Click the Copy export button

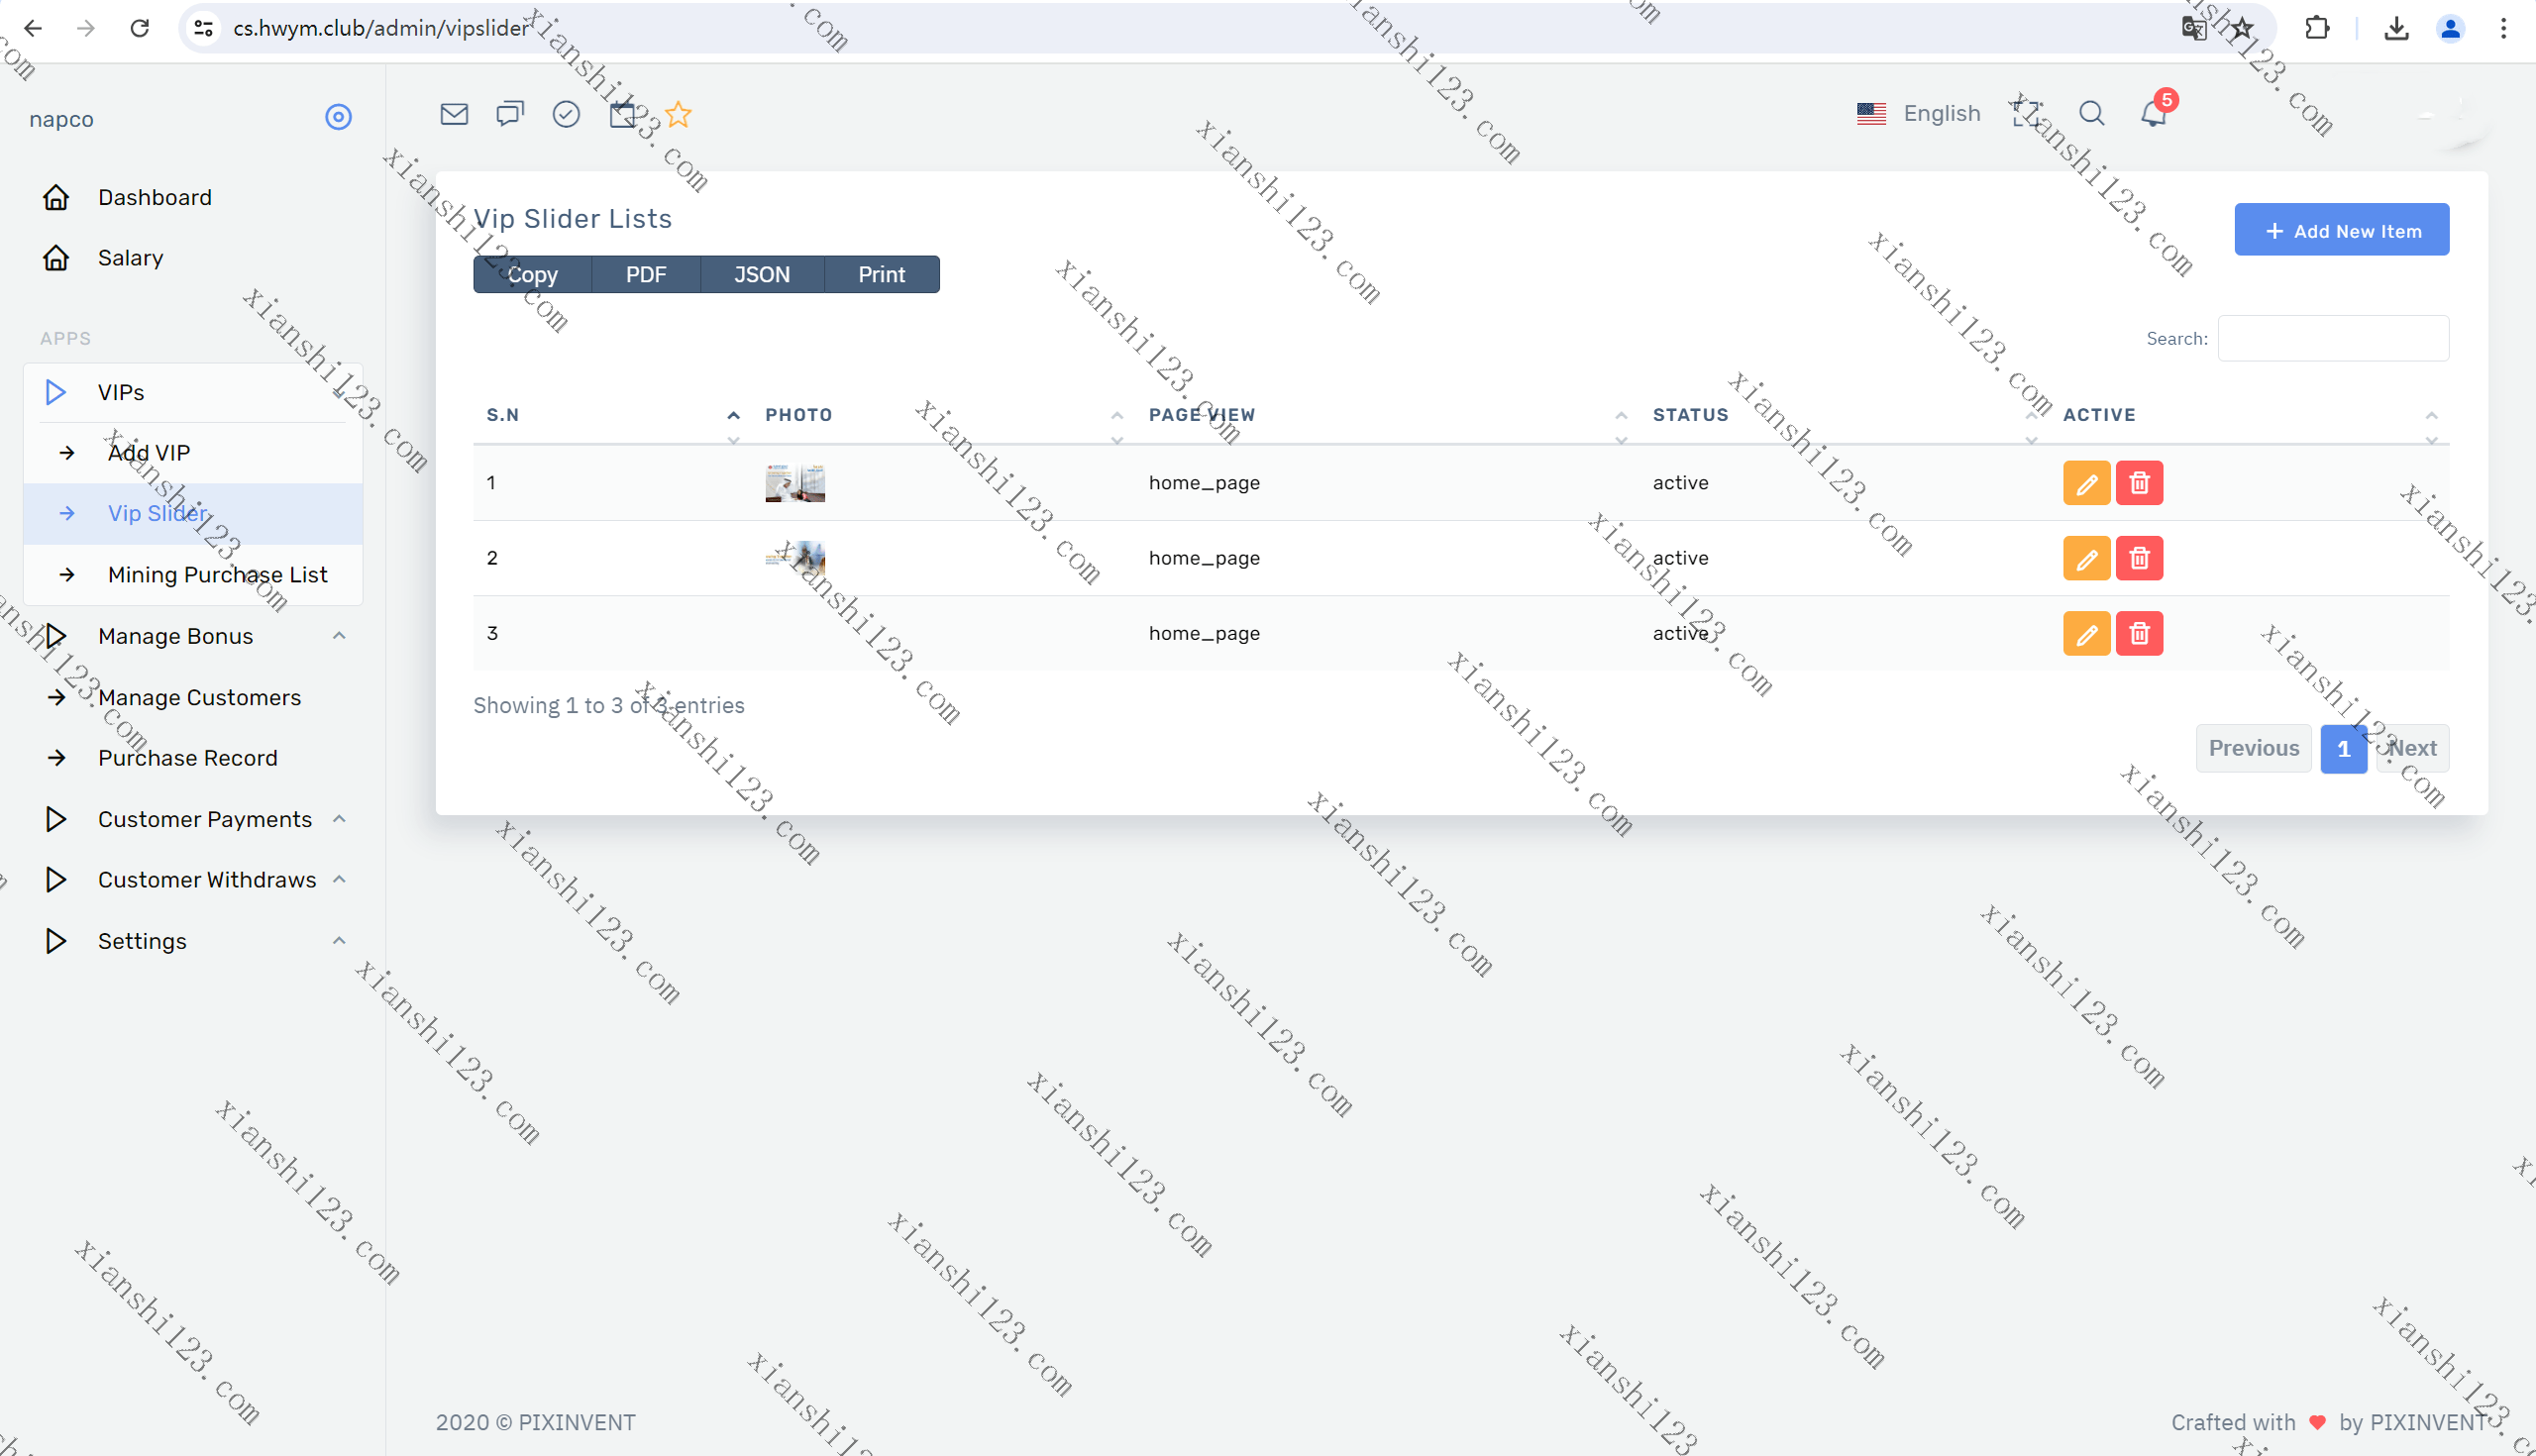532,275
